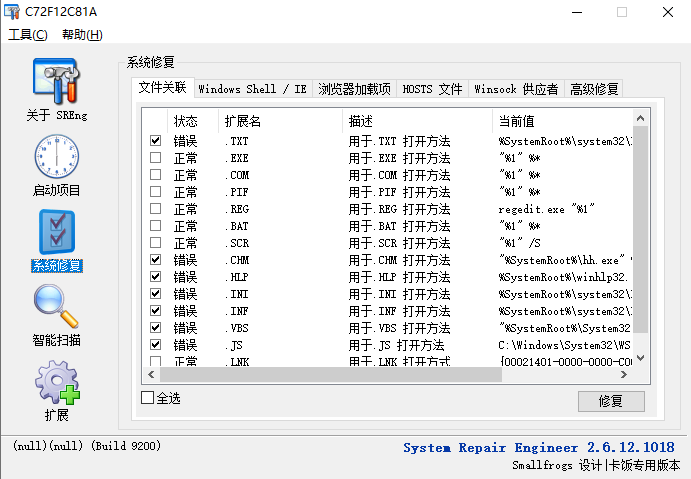Switch to the HOSTS 文件 tab
The width and height of the screenshot is (691, 479).
(x=432, y=89)
